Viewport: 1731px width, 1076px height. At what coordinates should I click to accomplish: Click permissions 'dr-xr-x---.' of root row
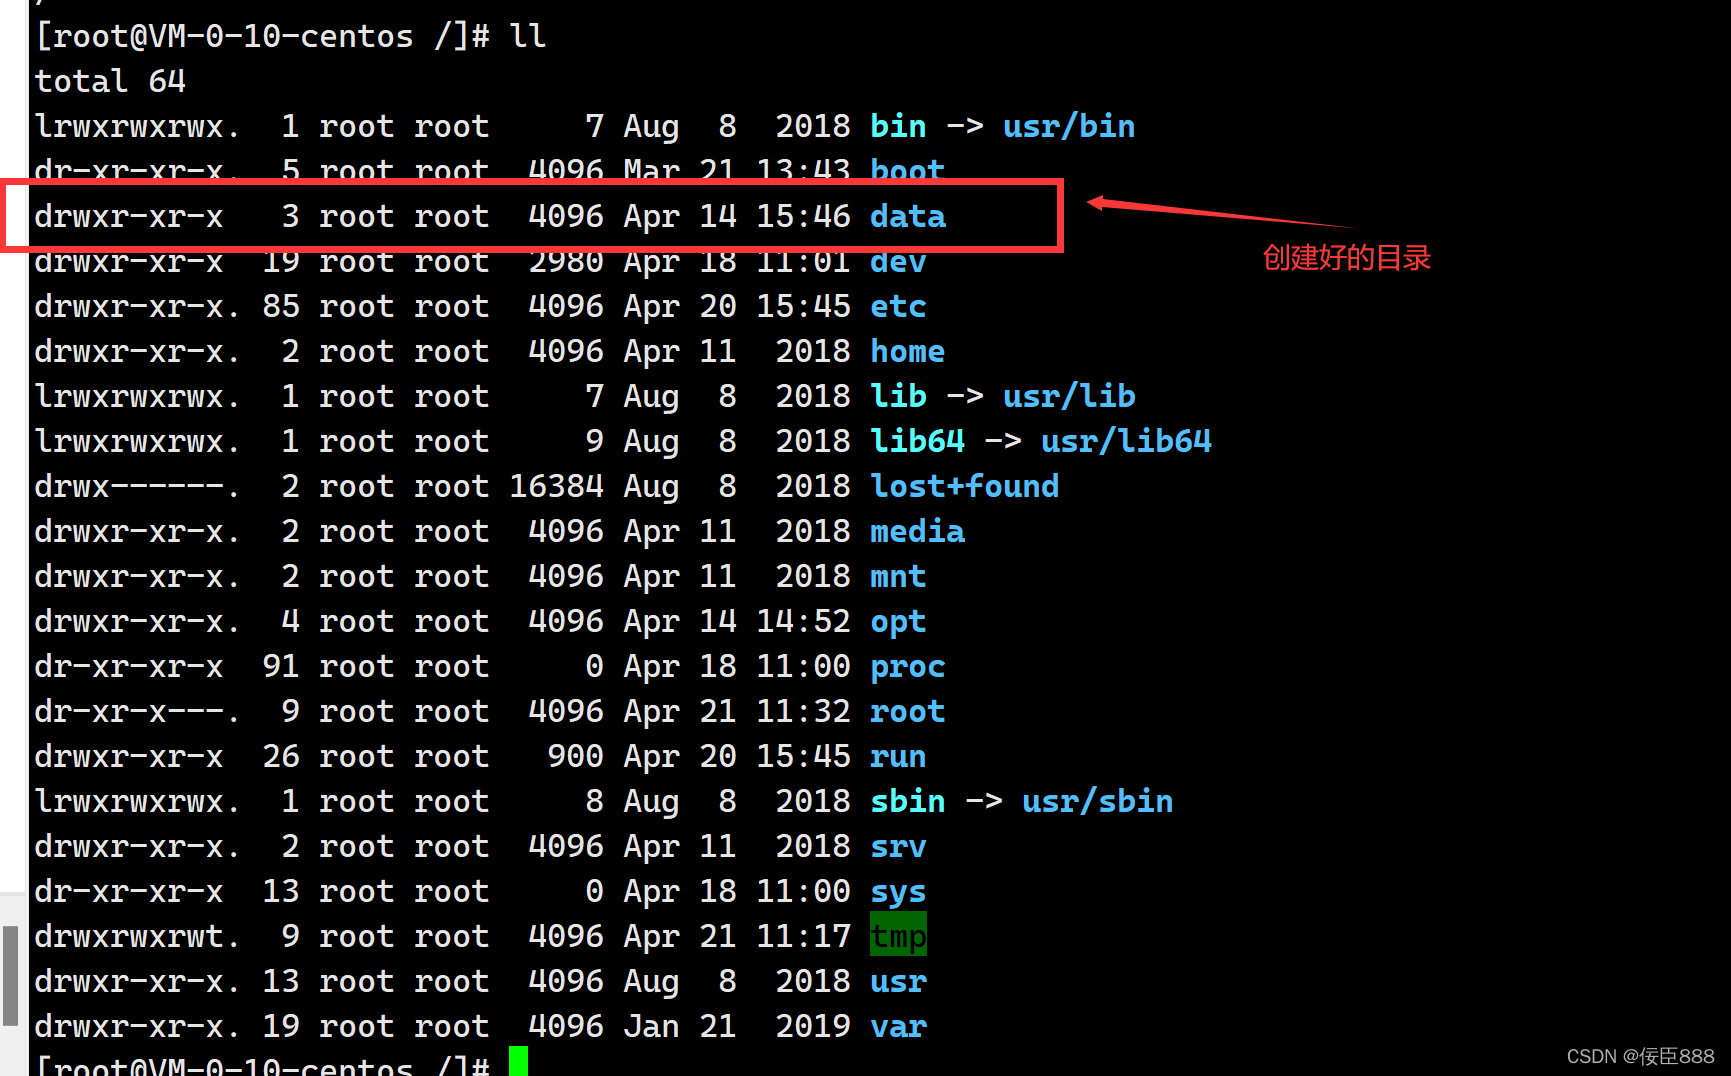click(x=138, y=711)
